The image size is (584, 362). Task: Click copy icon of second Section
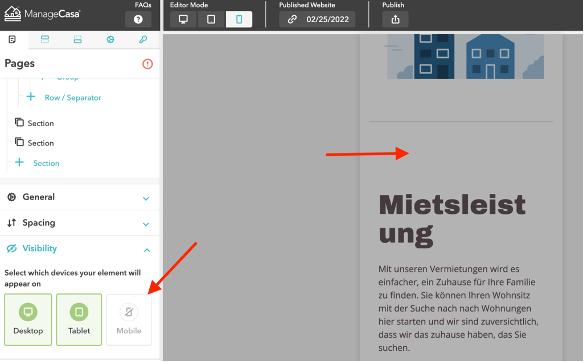19,142
